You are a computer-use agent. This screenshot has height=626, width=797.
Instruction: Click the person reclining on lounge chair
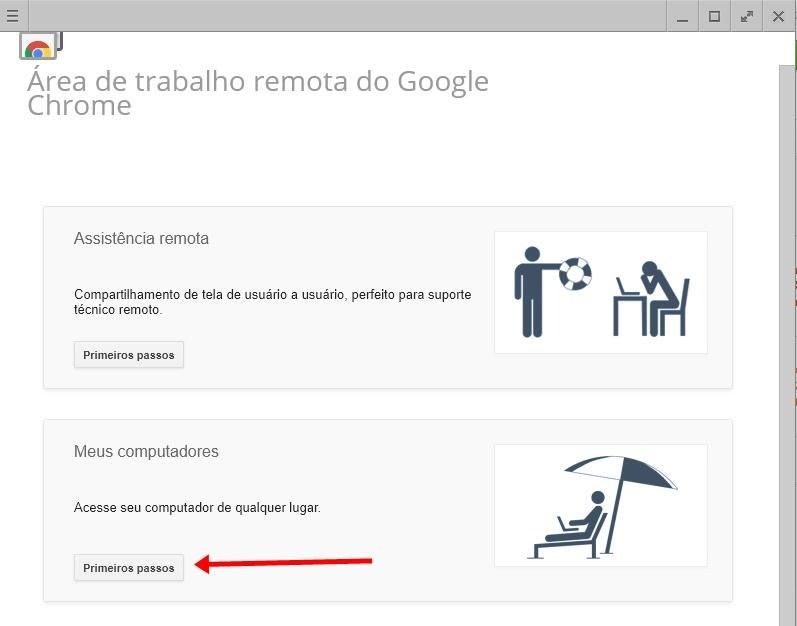click(x=573, y=526)
